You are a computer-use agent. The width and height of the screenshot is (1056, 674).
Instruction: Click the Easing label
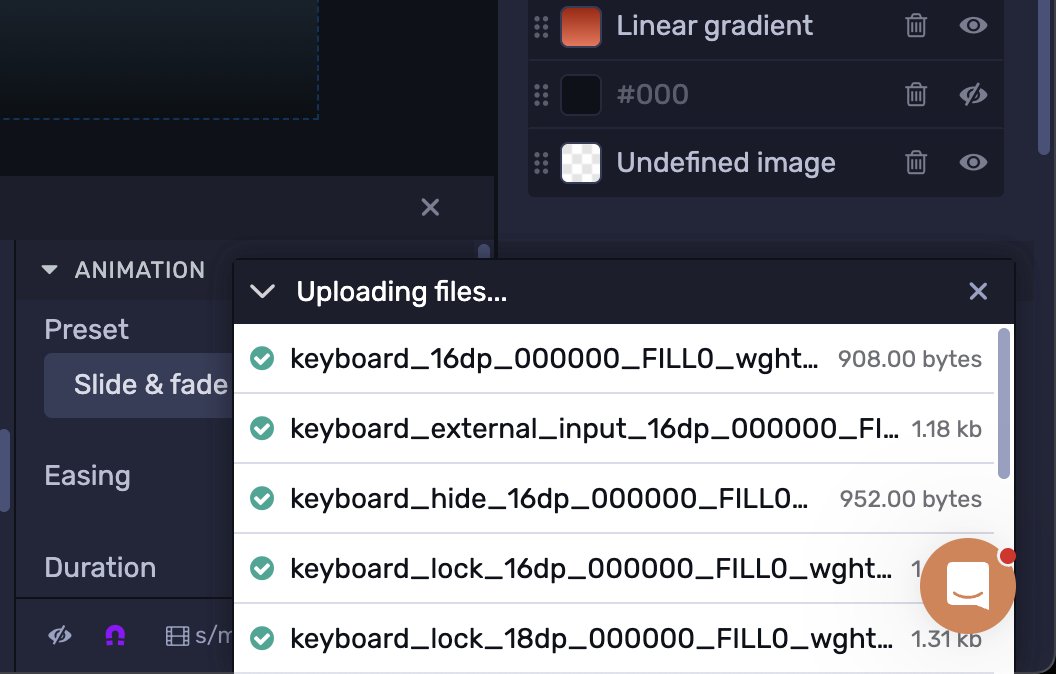88,477
